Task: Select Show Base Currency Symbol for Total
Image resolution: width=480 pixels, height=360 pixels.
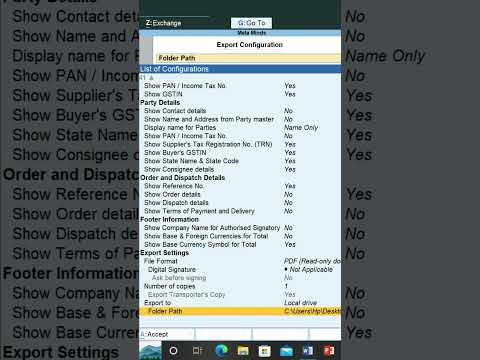Action: (x=200, y=244)
